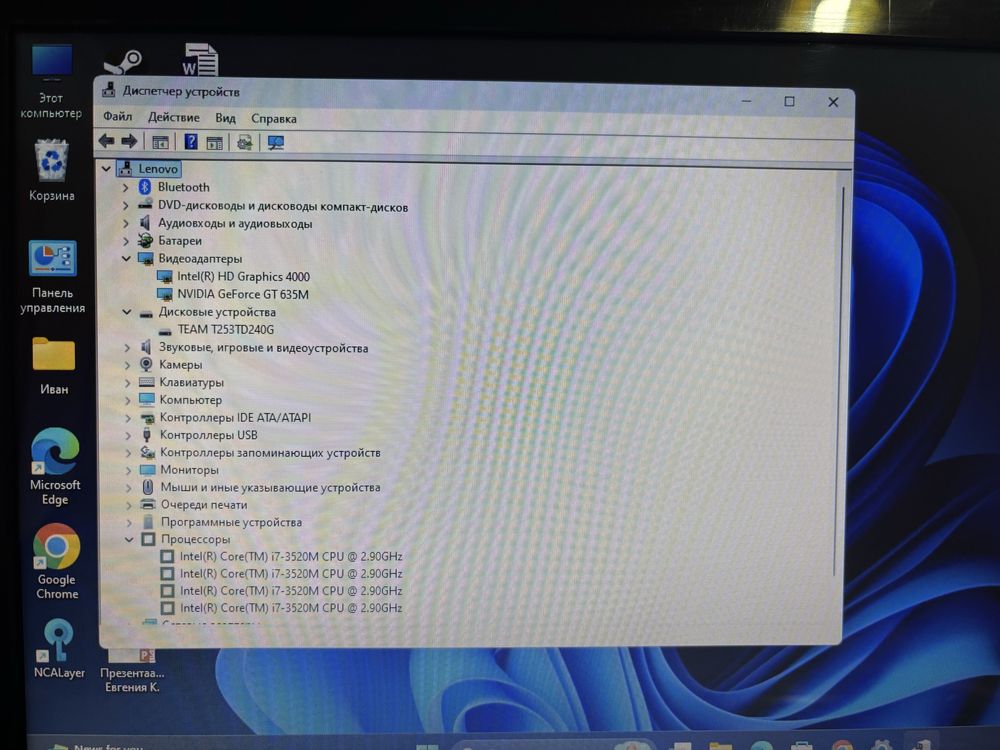This screenshot has width=1000, height=750.
Task: Open the Файл menu
Action: [118, 116]
